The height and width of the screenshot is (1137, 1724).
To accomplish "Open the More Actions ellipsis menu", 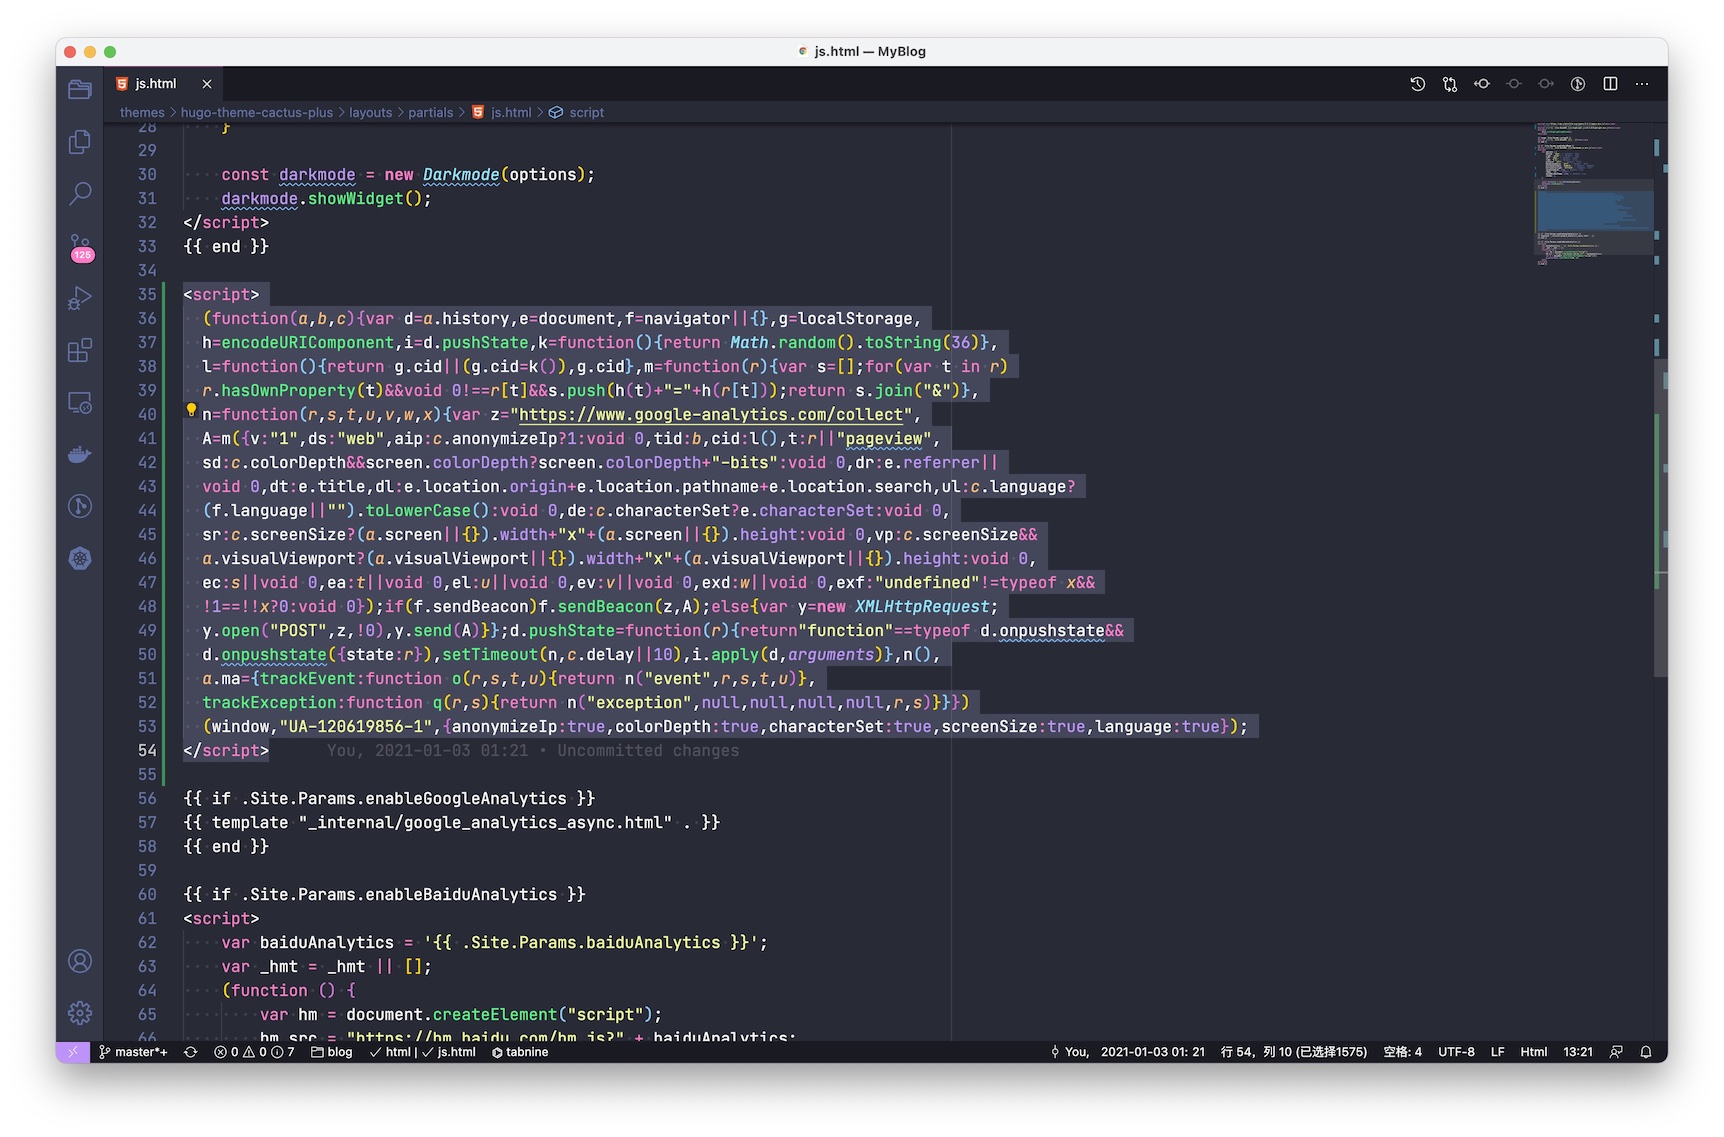I will tap(1642, 84).
